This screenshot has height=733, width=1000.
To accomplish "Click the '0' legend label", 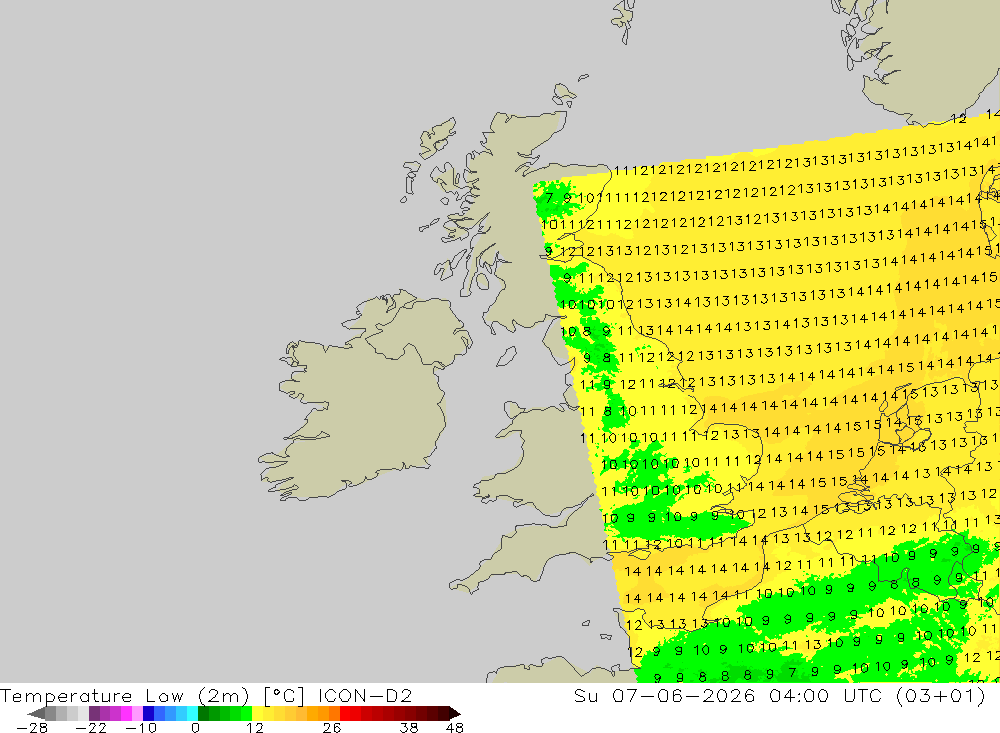I will [196, 728].
